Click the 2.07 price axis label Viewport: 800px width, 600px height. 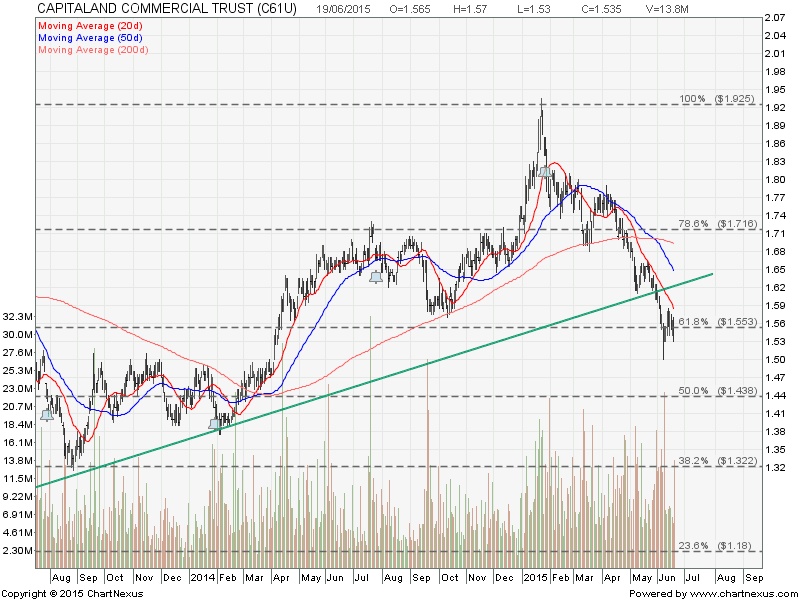(x=774, y=18)
